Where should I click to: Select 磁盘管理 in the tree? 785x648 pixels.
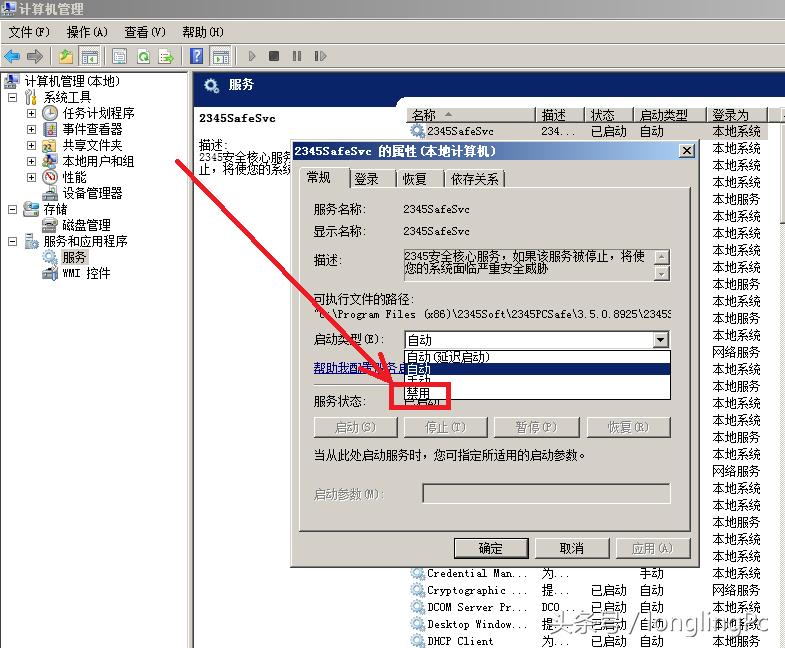tap(86, 225)
